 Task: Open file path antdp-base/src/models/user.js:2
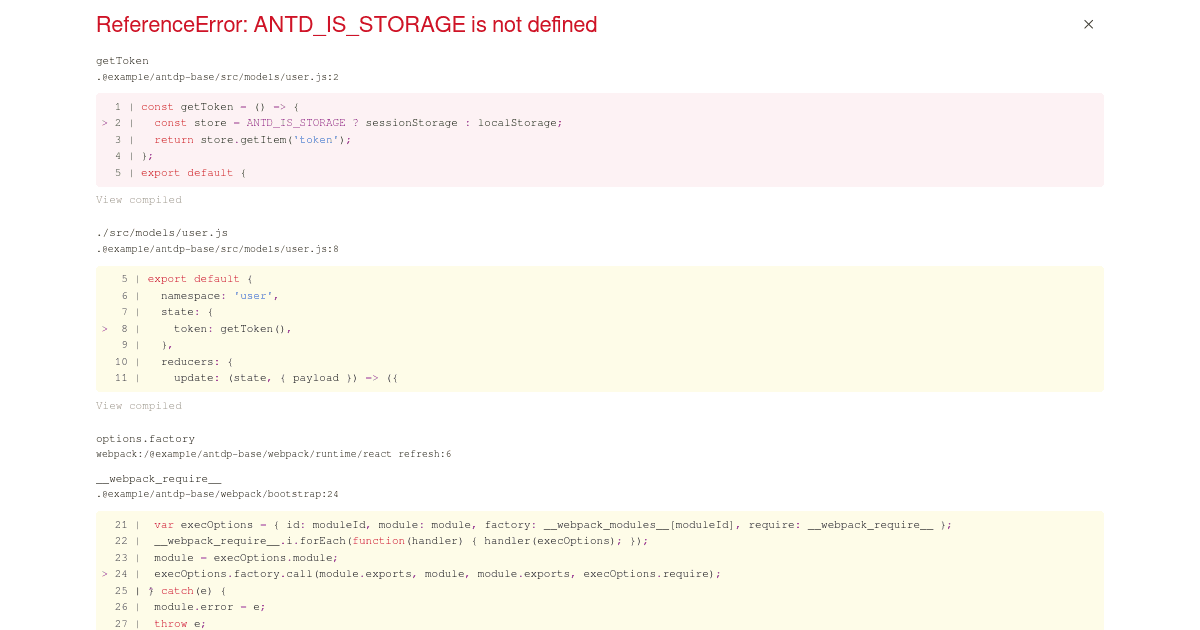point(217,76)
